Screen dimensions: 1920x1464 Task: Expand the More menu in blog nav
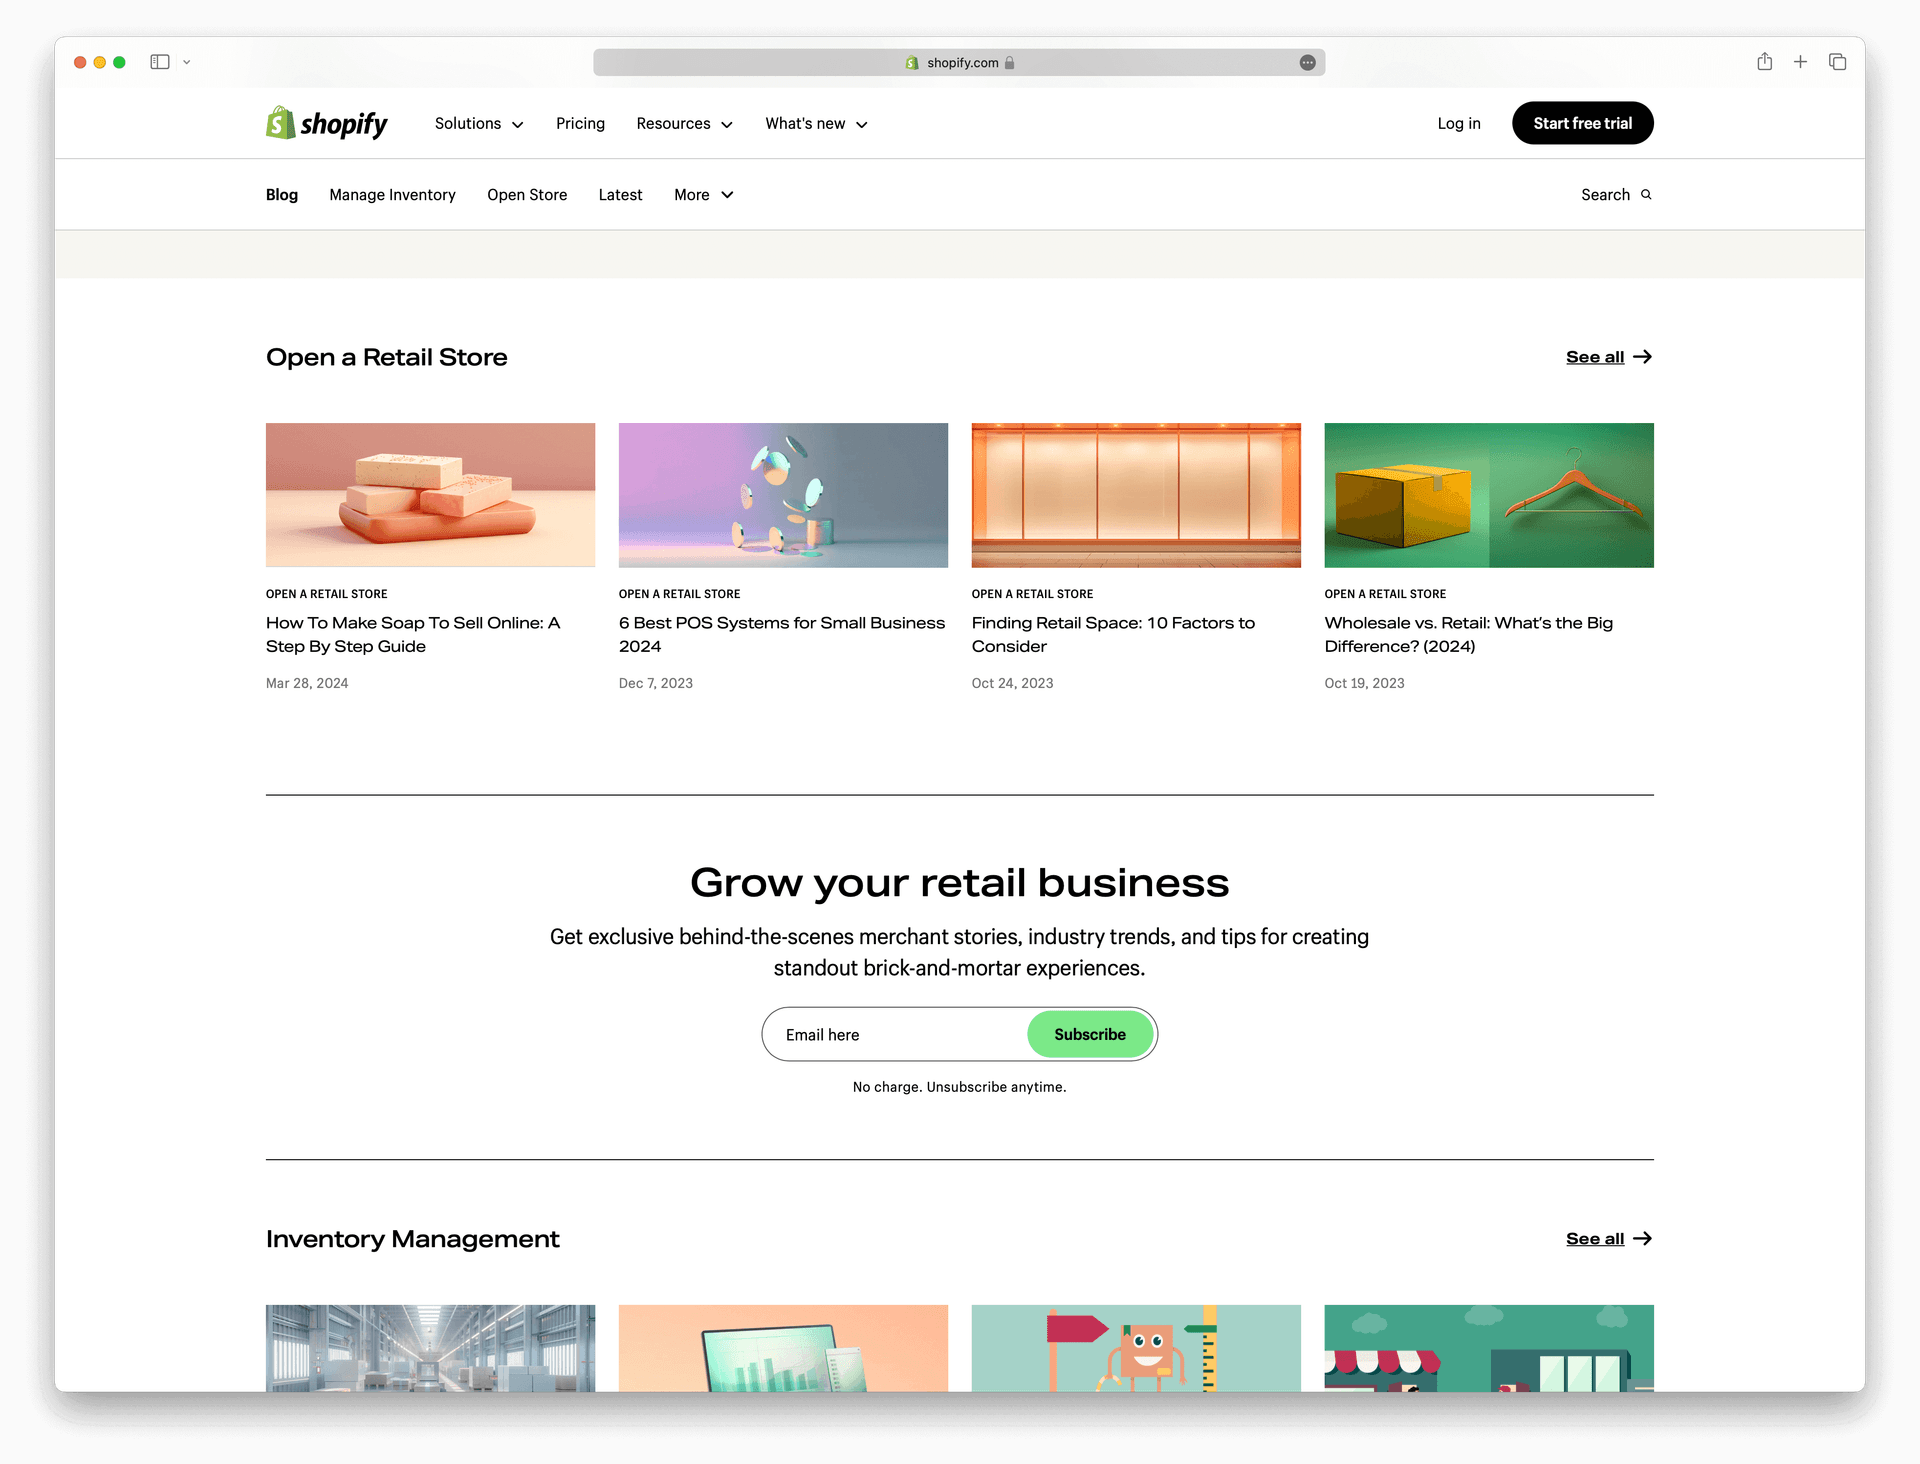703,194
